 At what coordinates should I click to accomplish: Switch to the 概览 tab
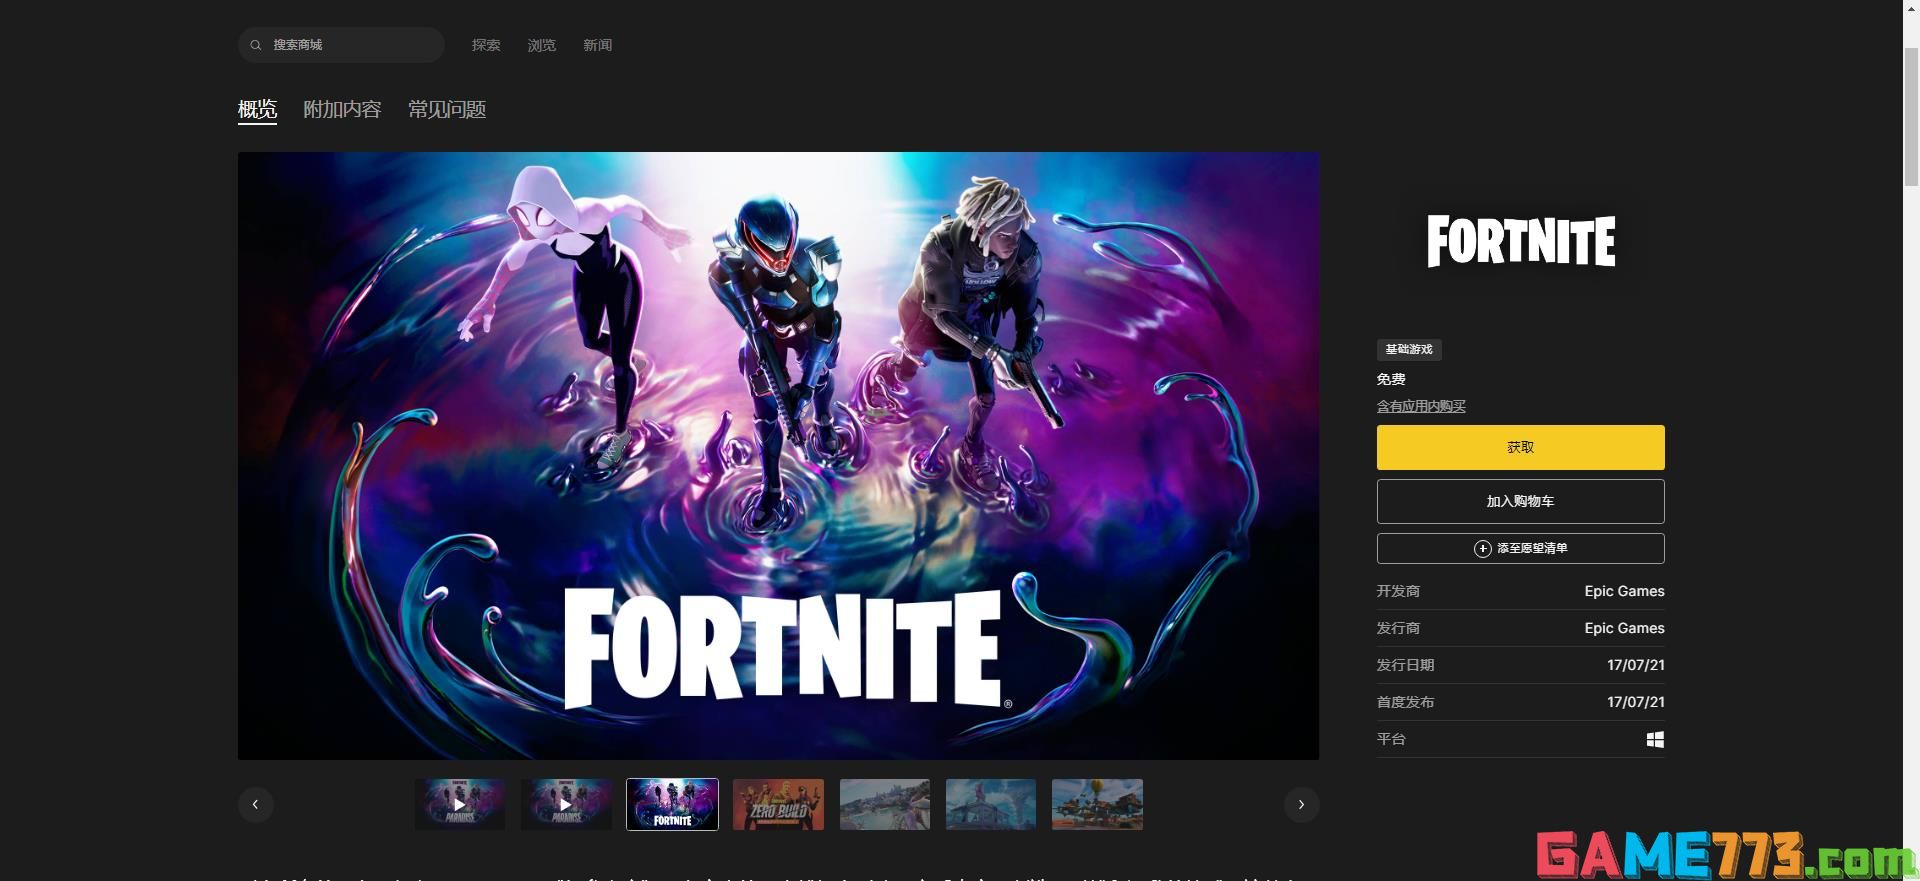point(257,109)
